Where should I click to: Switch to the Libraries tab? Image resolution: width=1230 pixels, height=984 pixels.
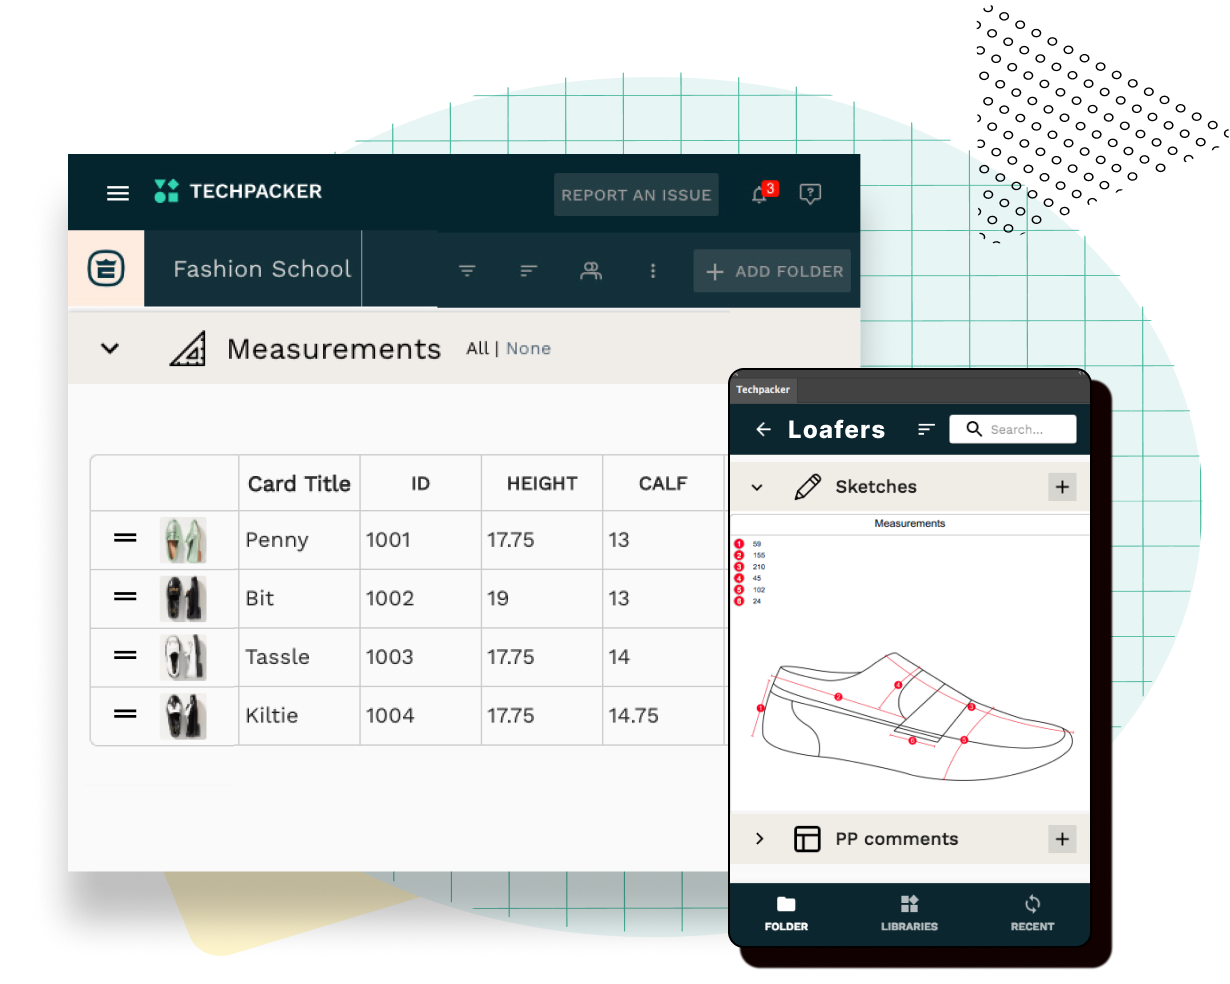[909, 913]
